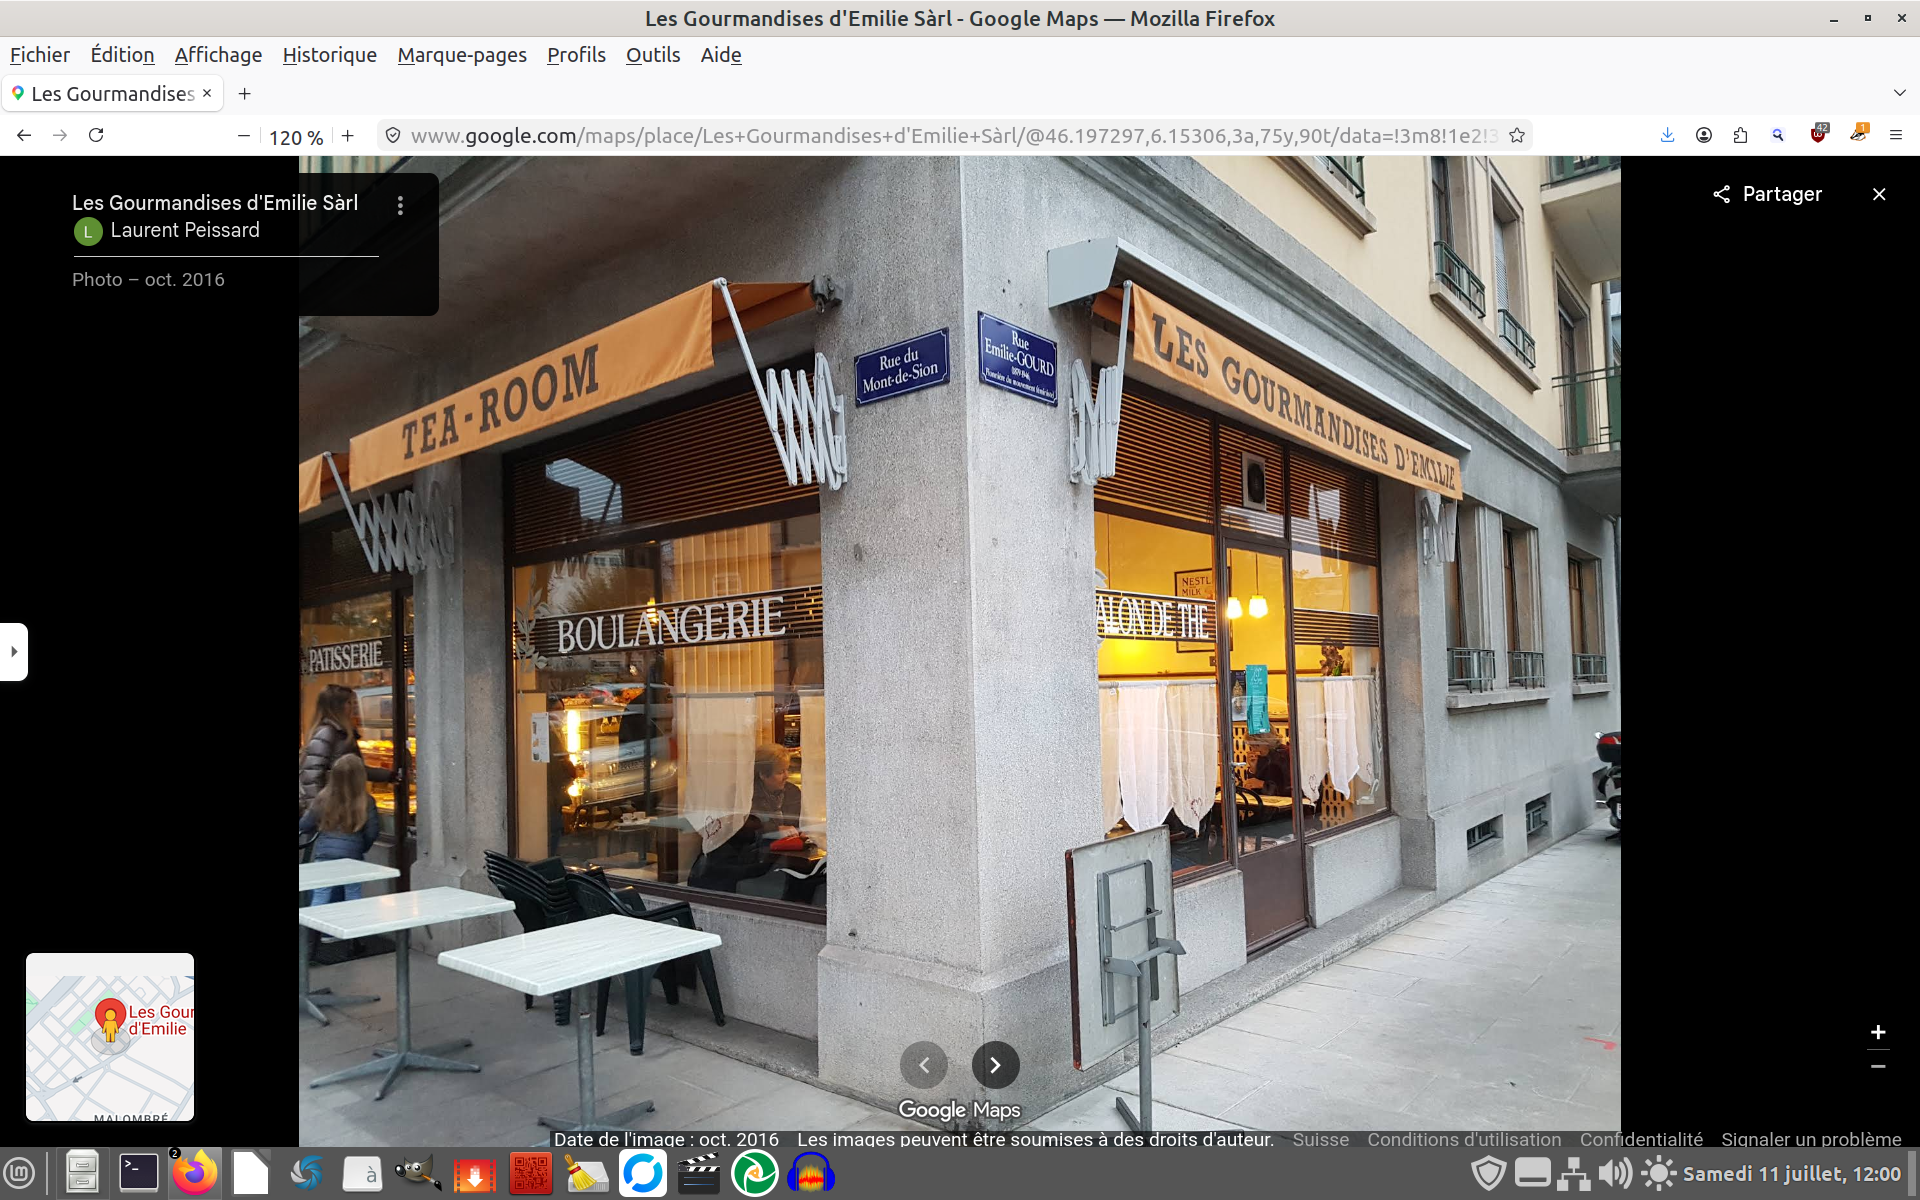Select the Les Gourmandises browser tab
This screenshot has width=1920, height=1200.
pyautogui.click(x=112, y=94)
